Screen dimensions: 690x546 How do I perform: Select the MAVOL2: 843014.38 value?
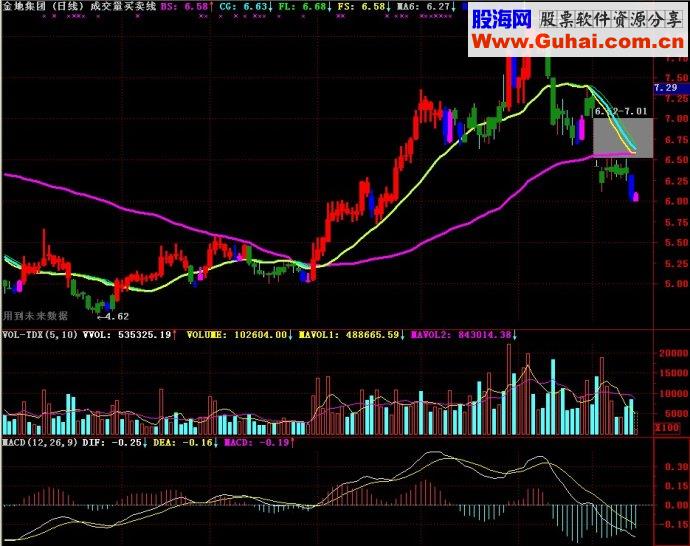461,335
